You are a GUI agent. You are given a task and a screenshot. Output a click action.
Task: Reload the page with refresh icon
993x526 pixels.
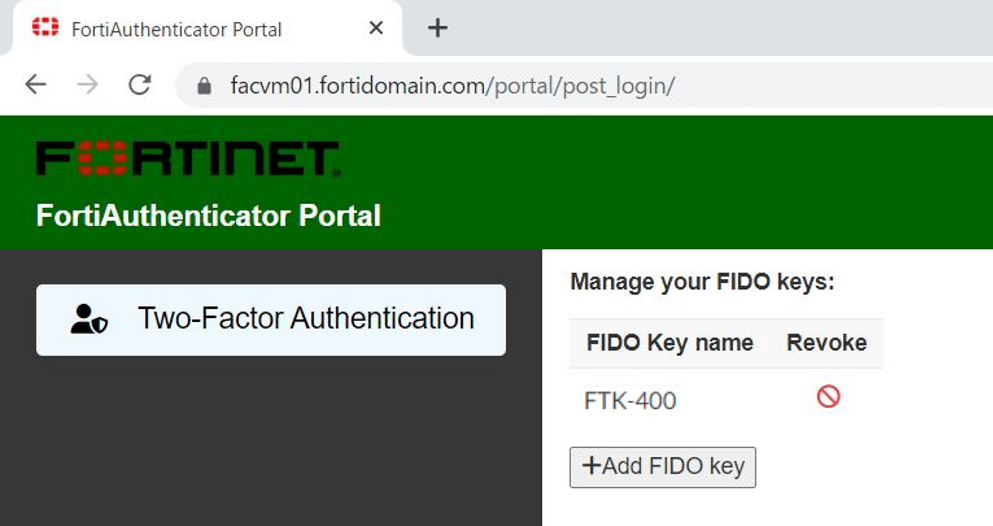139,84
